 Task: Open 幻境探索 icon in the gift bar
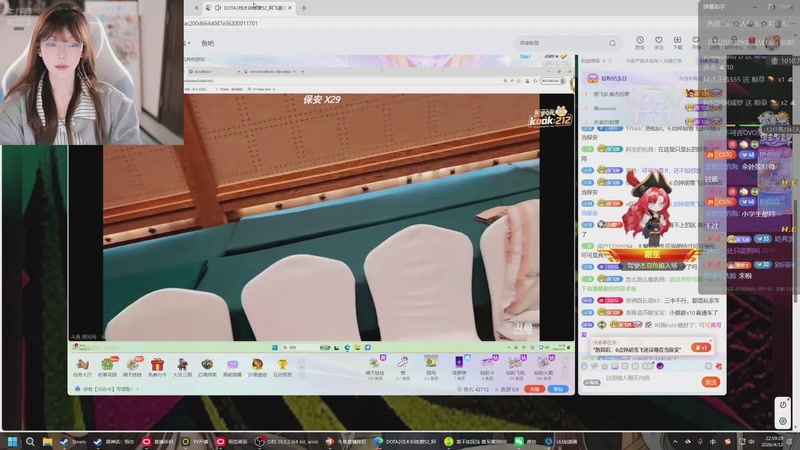pyautogui.click(x=207, y=367)
